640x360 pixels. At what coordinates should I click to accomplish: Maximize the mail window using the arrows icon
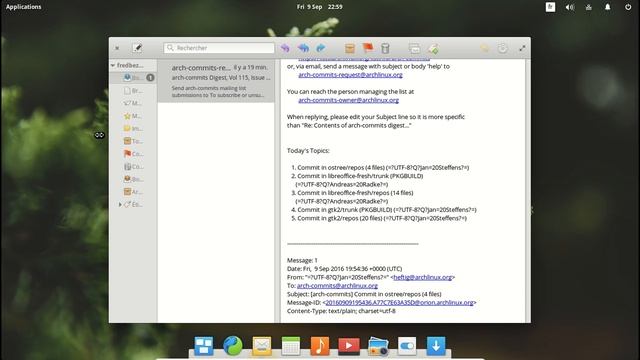(522, 48)
